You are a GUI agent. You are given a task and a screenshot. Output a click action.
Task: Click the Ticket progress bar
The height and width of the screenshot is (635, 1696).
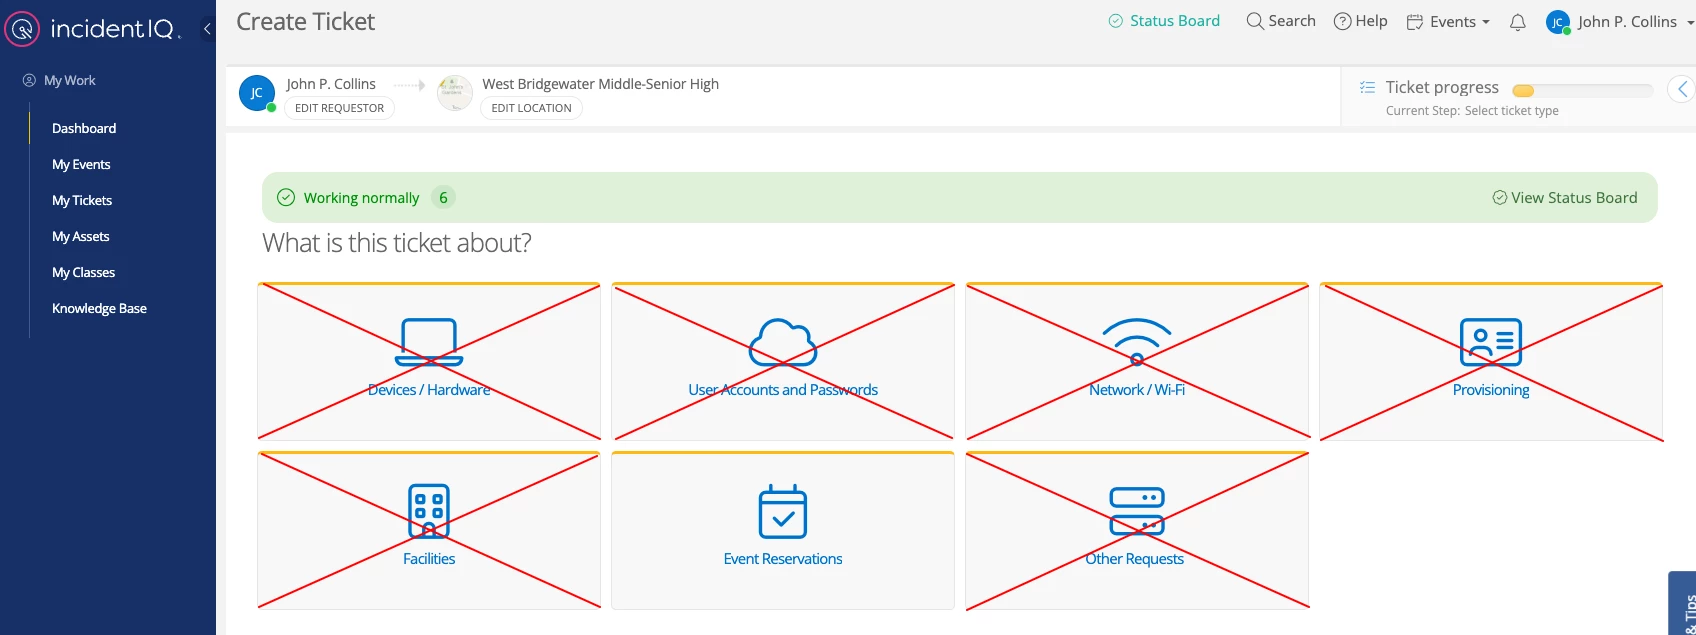pos(1582,90)
